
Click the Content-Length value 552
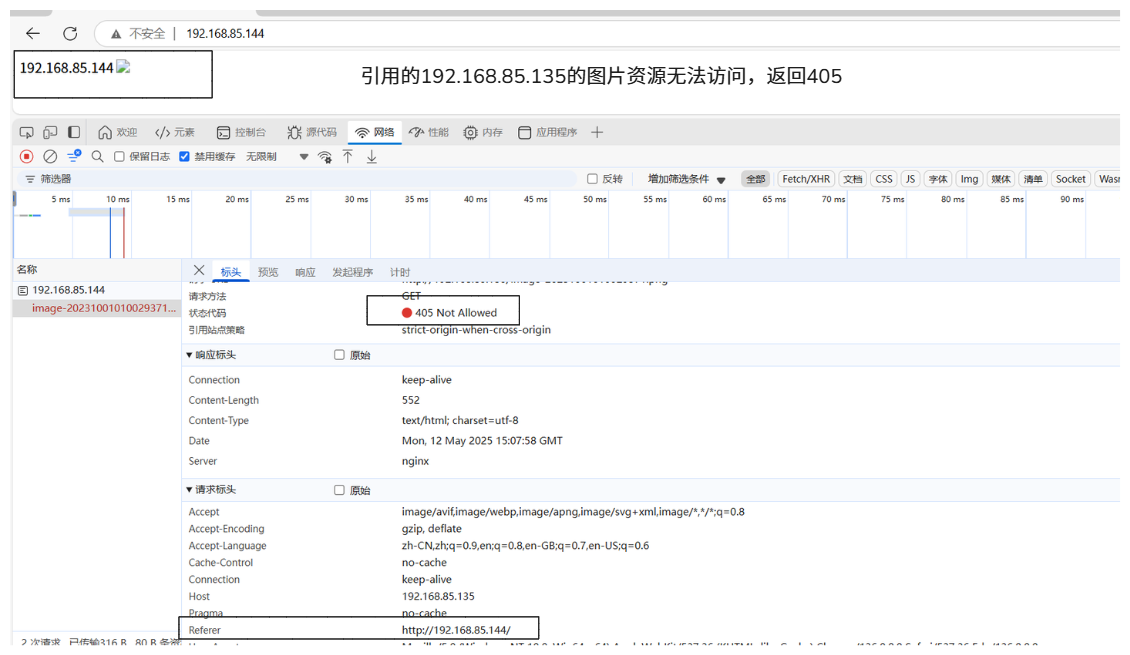click(x=411, y=400)
